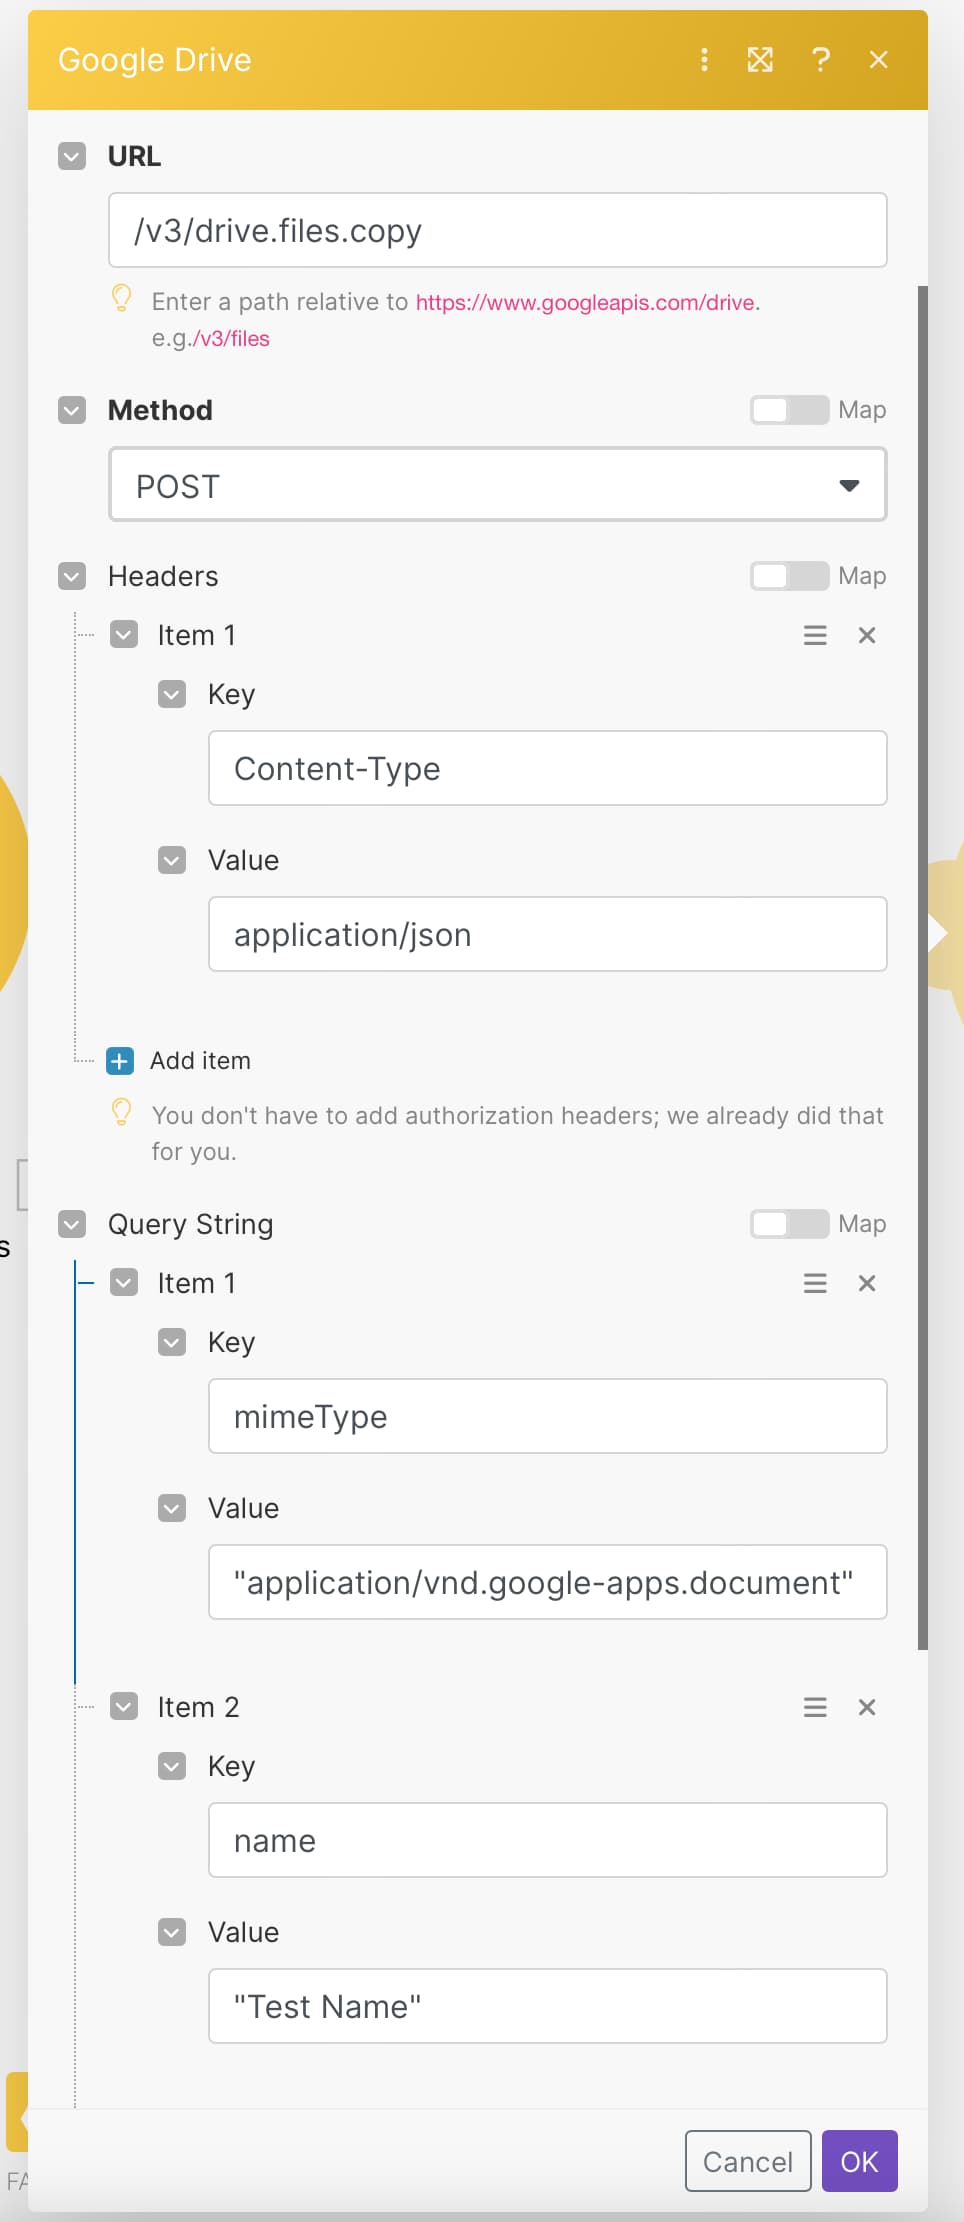Collapse Query String Item 2 chevron
964x2222 pixels.
click(124, 1706)
